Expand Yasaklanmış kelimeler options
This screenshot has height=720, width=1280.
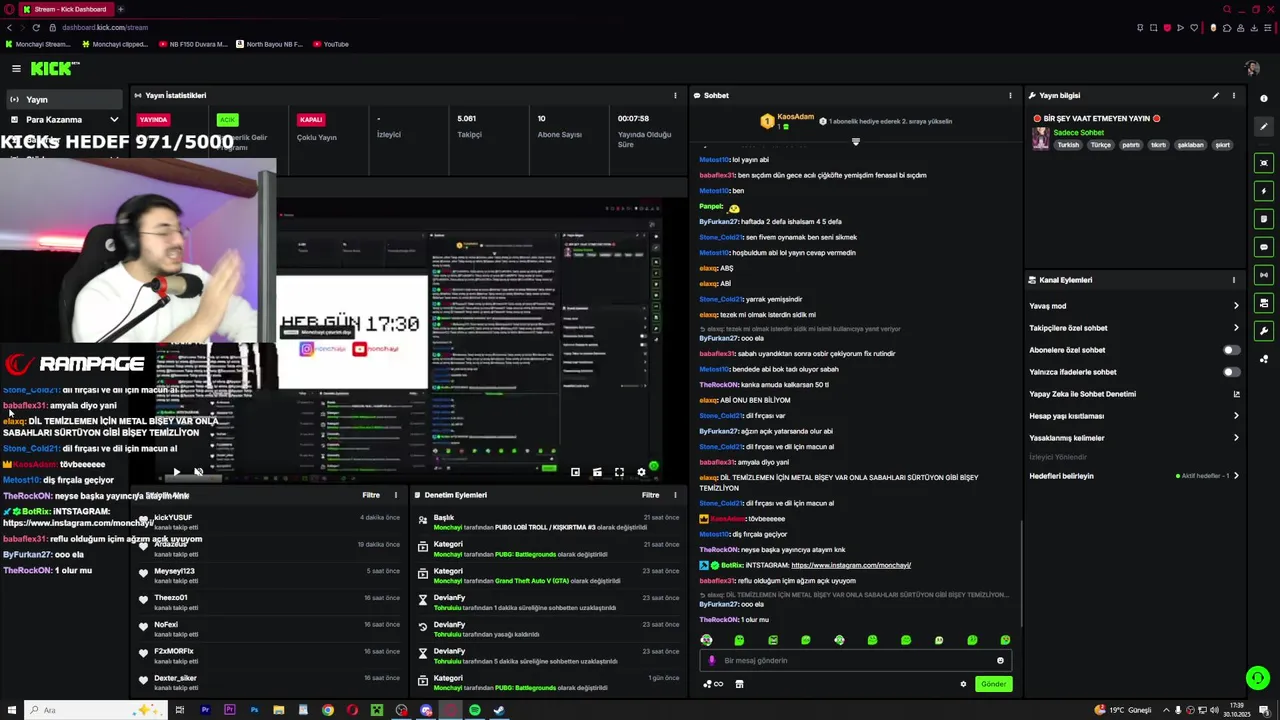(x=1236, y=438)
